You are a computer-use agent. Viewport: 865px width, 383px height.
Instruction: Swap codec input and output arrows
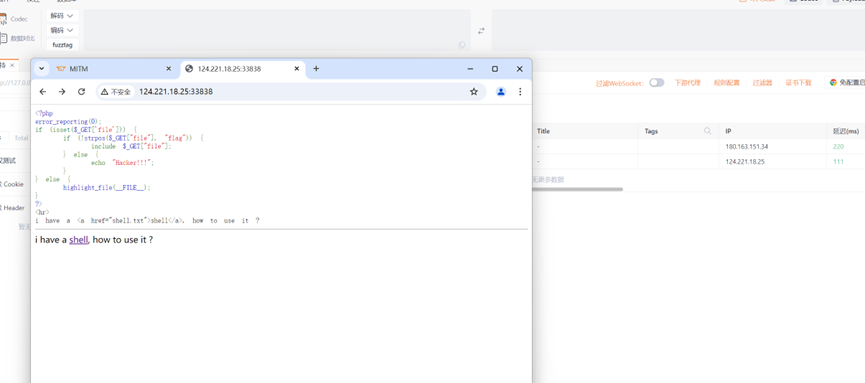481,31
